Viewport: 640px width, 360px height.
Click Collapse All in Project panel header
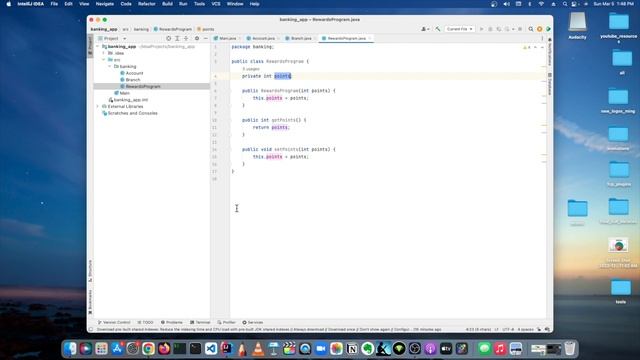186,38
